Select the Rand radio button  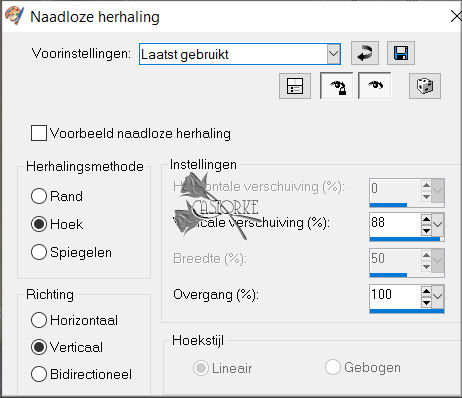39,196
